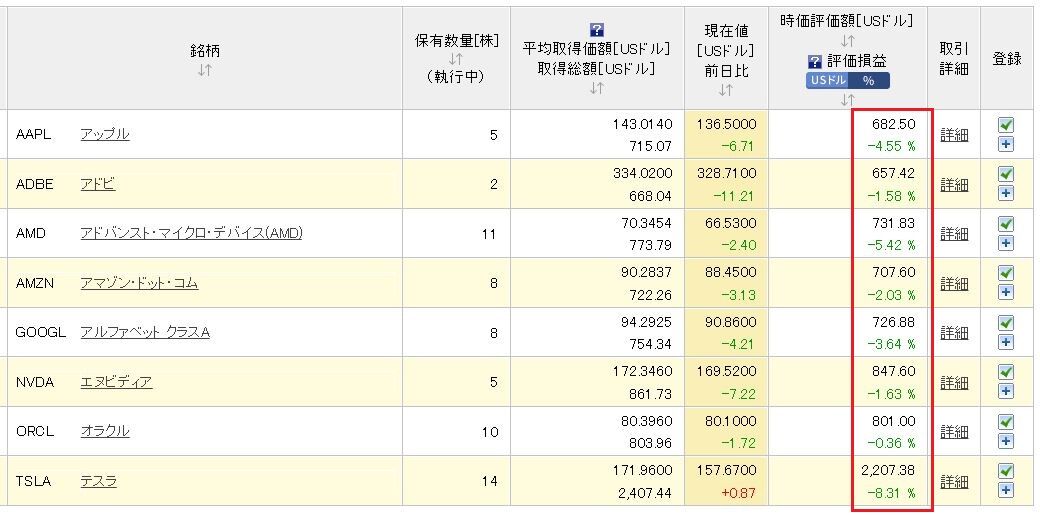Open 詳細 for the AAPL row
The image size is (1040, 515).
point(954,135)
